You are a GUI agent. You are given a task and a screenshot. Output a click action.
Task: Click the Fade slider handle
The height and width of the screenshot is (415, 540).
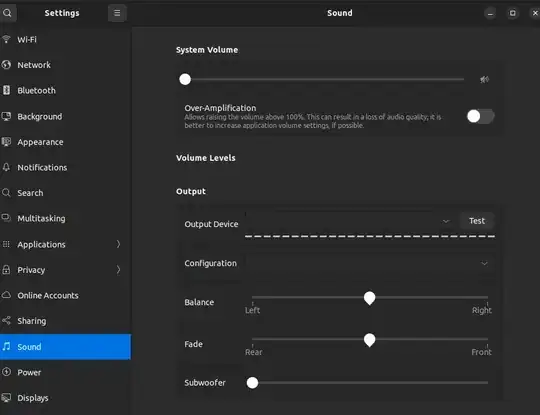[x=370, y=340]
